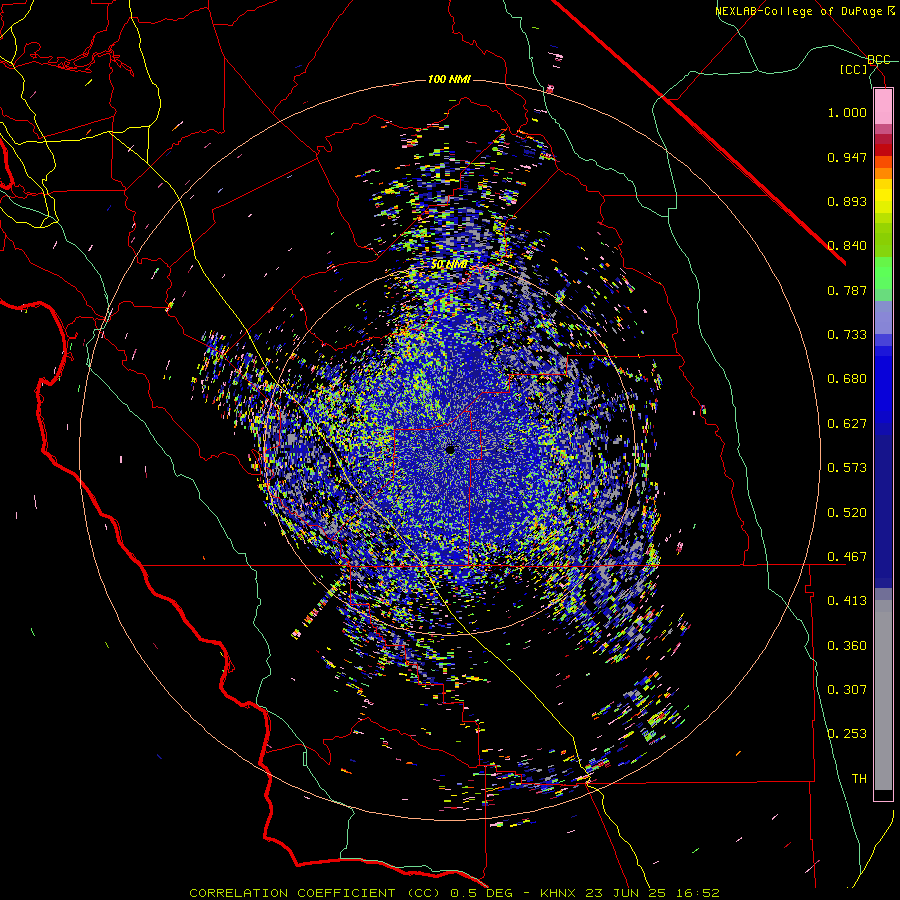Screen dimensions: 900x900
Task: Click the 0.733 legend value
Action: (847, 335)
